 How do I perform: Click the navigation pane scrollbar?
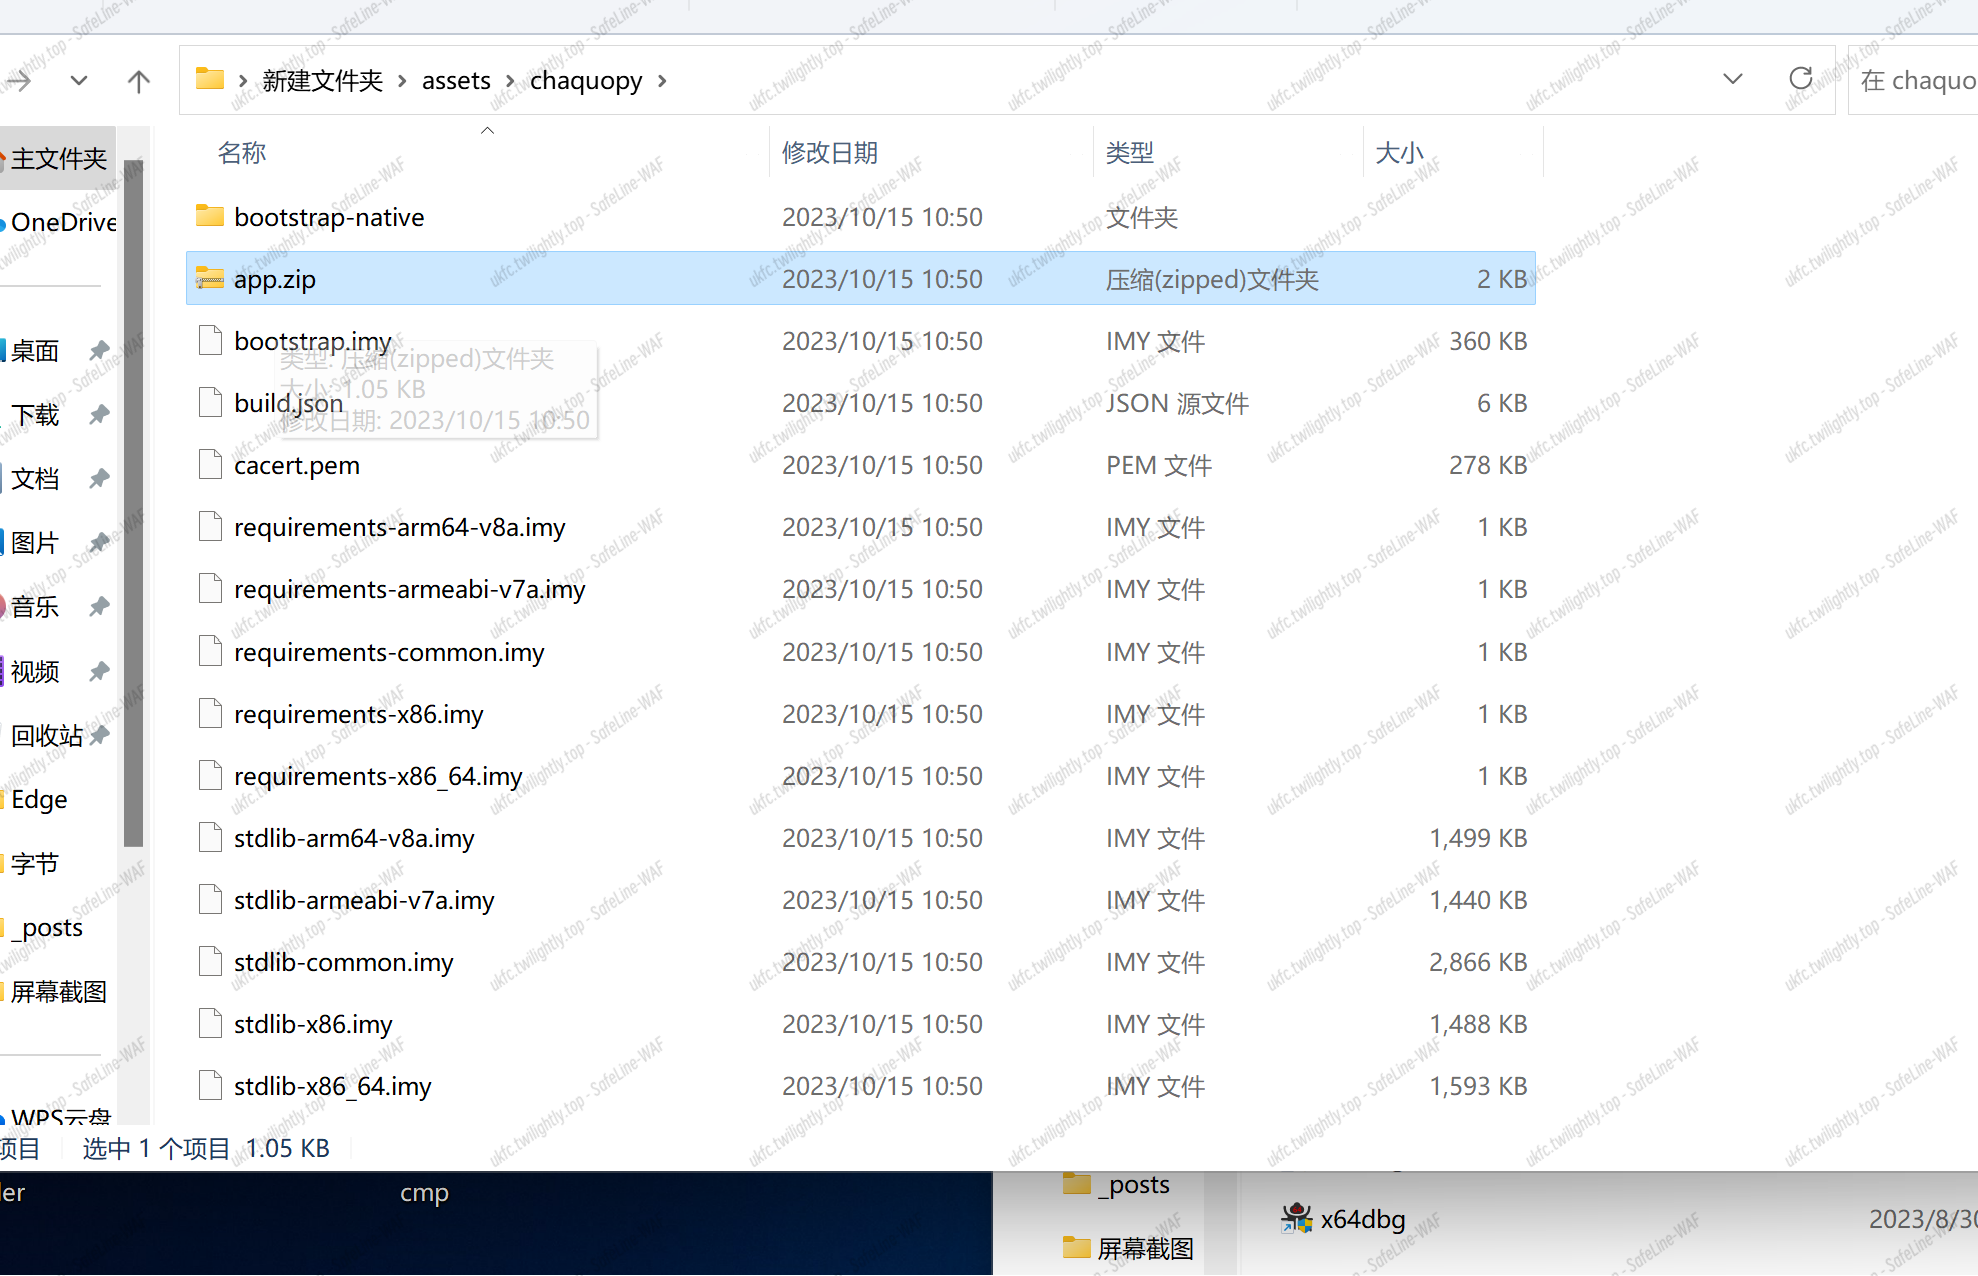coord(133,500)
